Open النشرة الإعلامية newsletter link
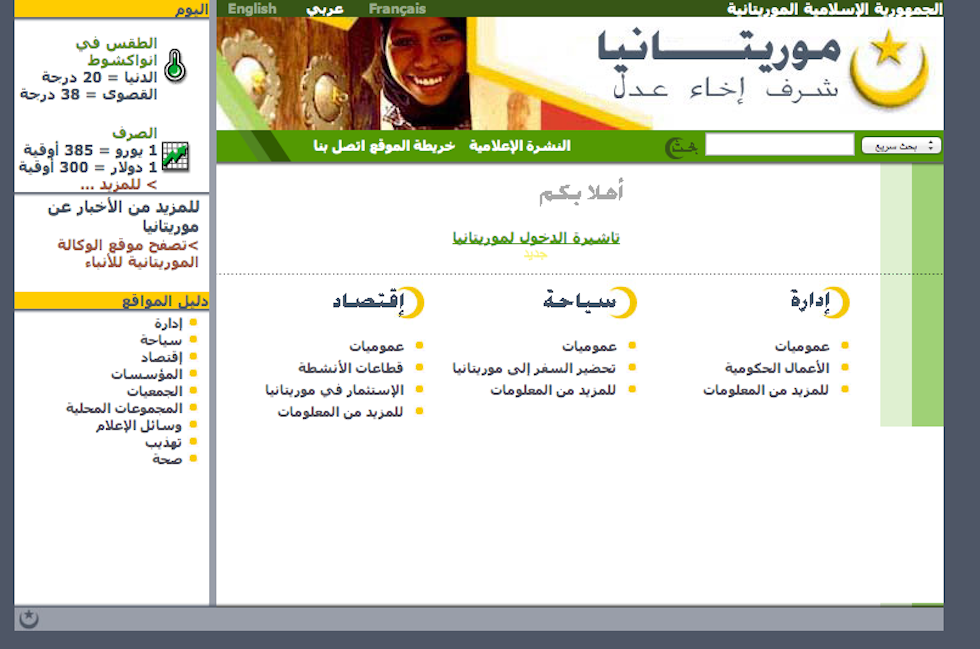Screen dimensions: 980x649 tap(520, 146)
